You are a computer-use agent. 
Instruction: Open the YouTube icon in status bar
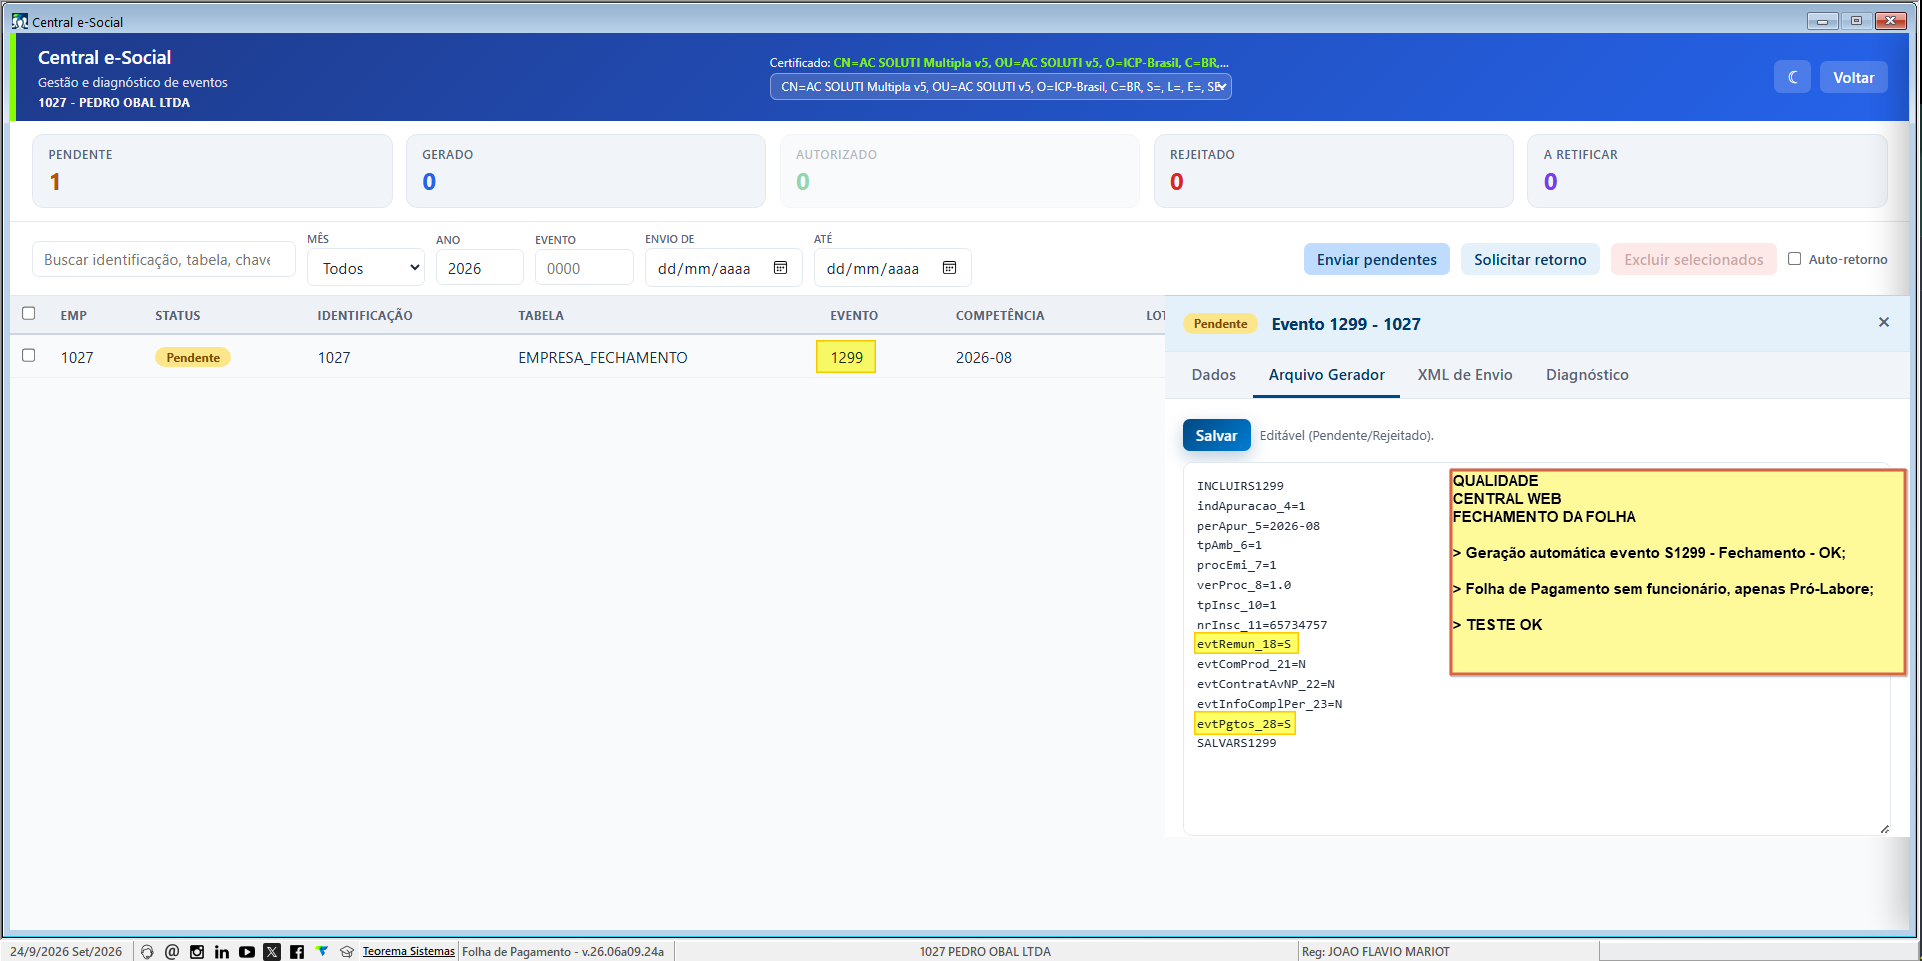pos(247,952)
